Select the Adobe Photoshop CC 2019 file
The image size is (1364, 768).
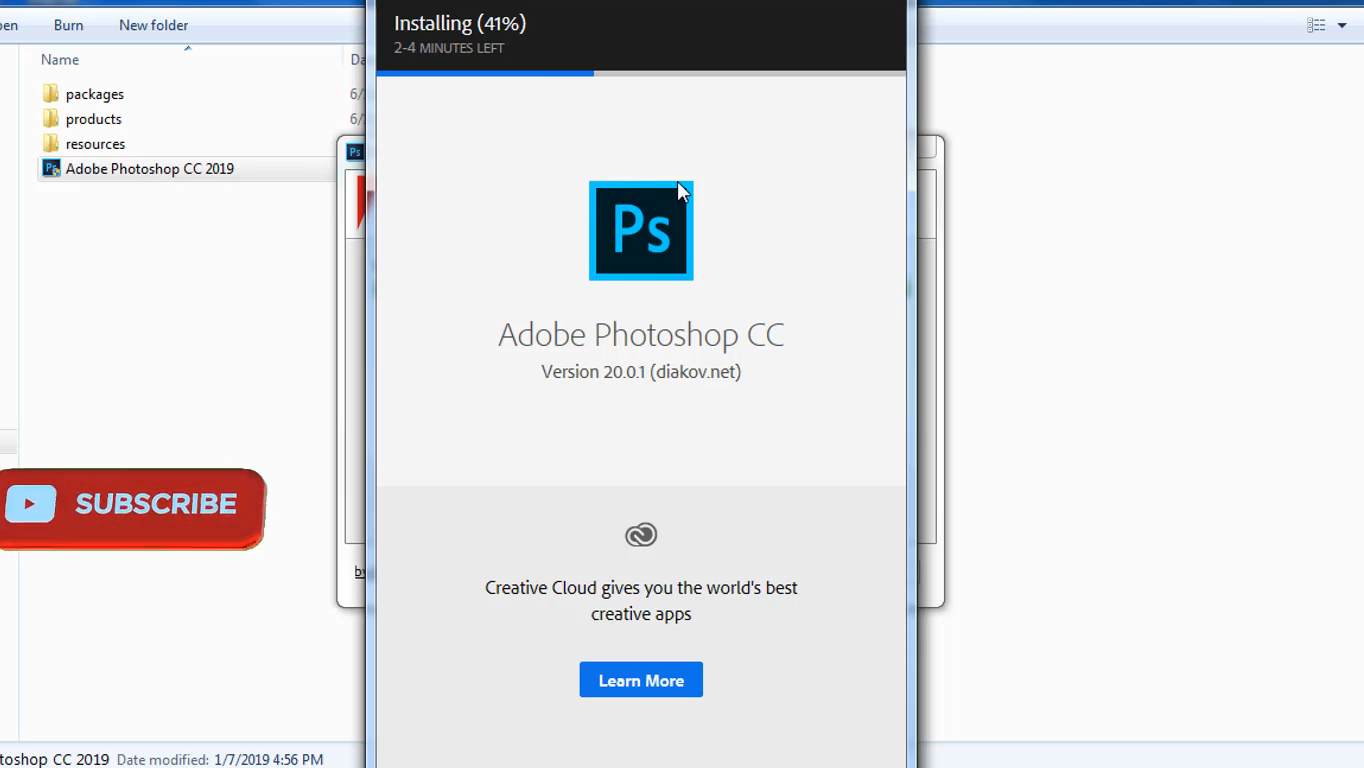pos(150,169)
